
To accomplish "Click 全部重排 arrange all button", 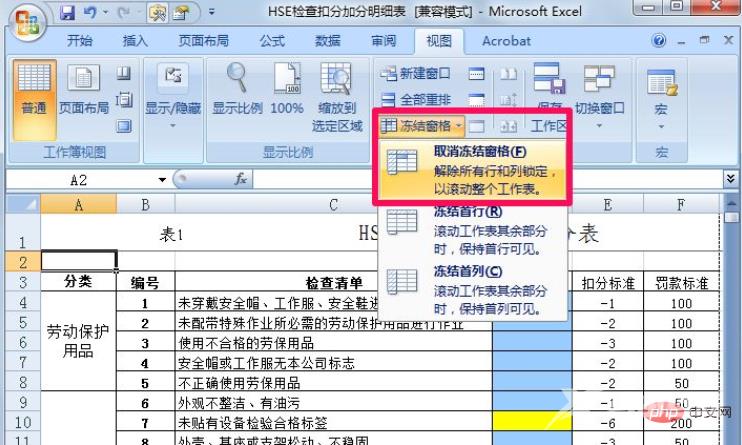I will (416, 100).
